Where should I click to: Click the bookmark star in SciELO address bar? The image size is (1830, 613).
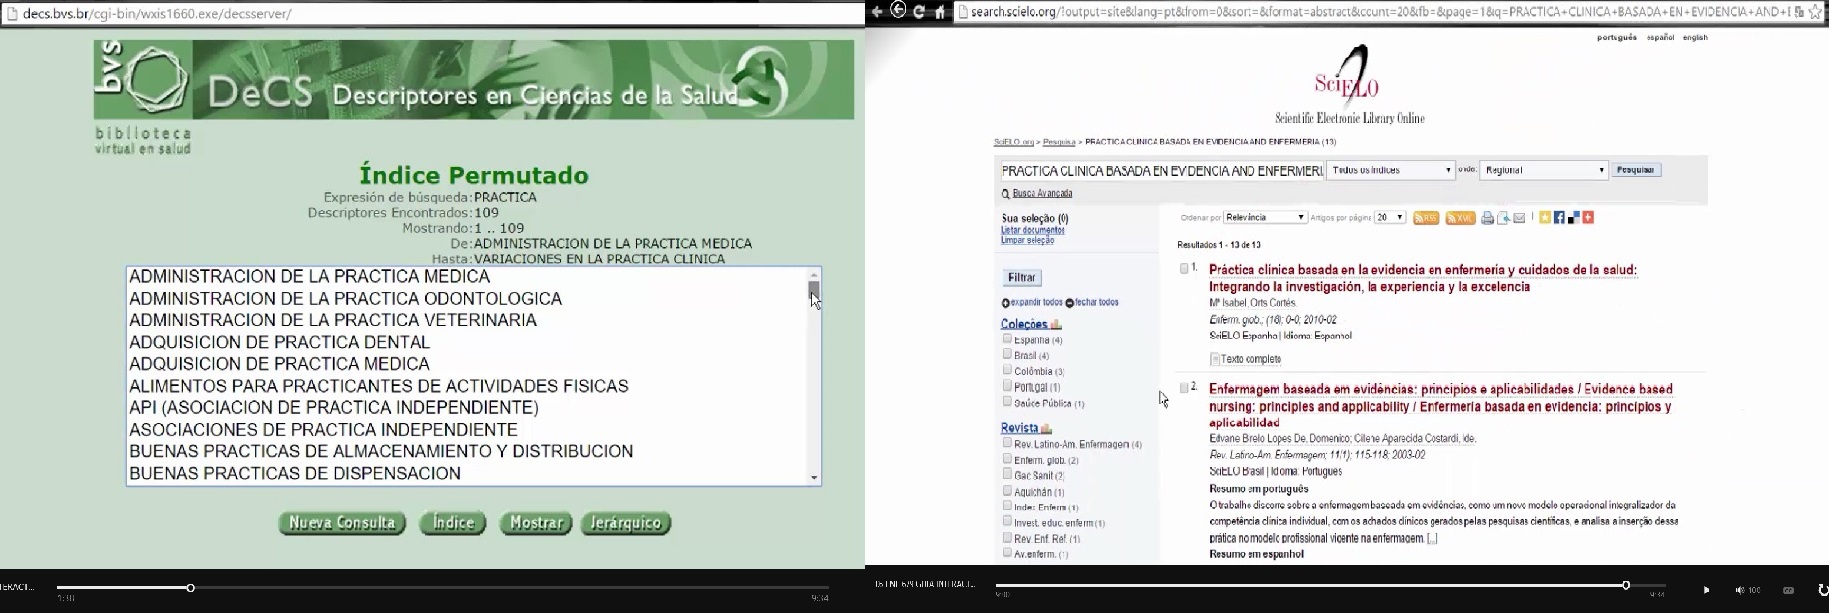pos(1816,12)
